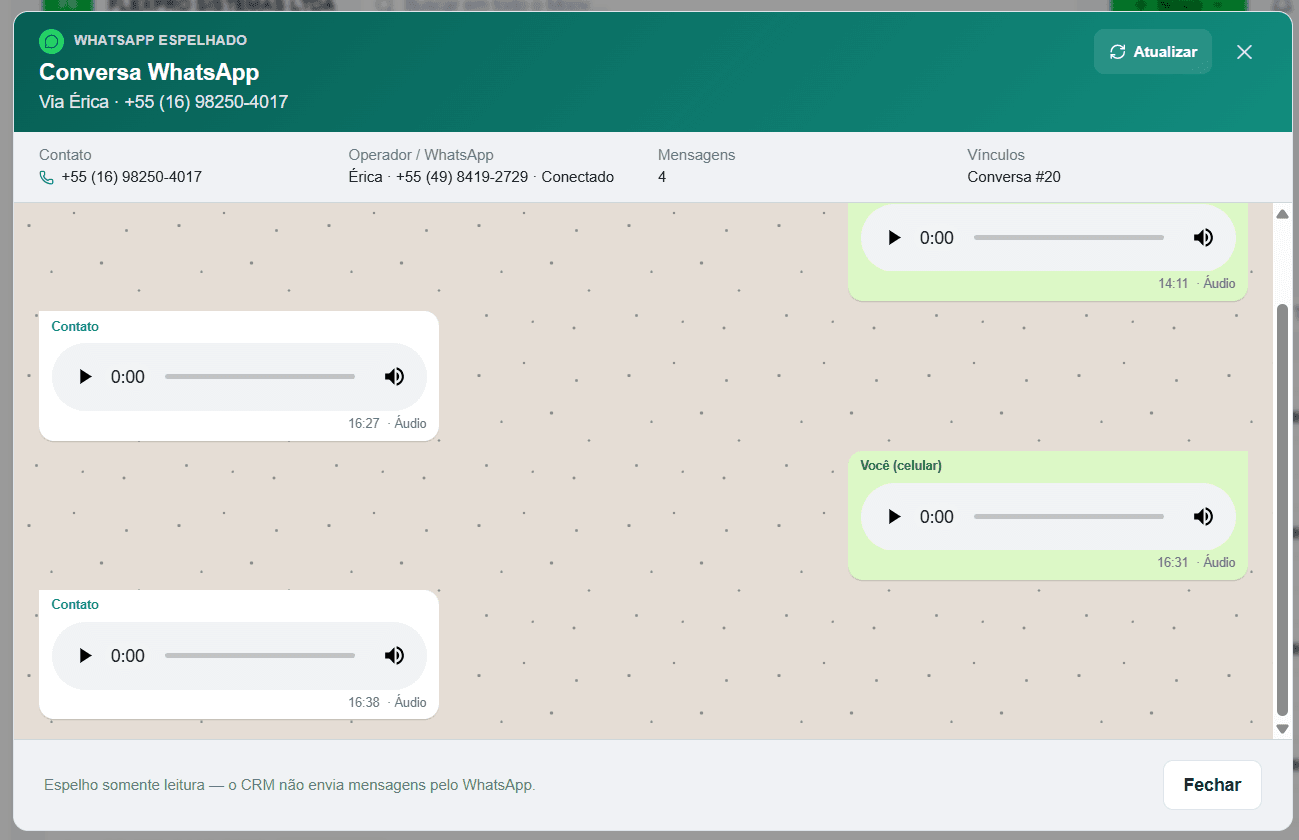
Task: Click the Mensagens count 4
Action: [x=662, y=177]
